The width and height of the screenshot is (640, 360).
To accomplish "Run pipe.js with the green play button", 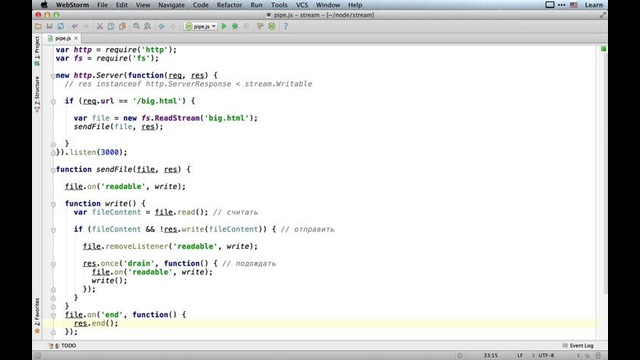I will coord(224,27).
